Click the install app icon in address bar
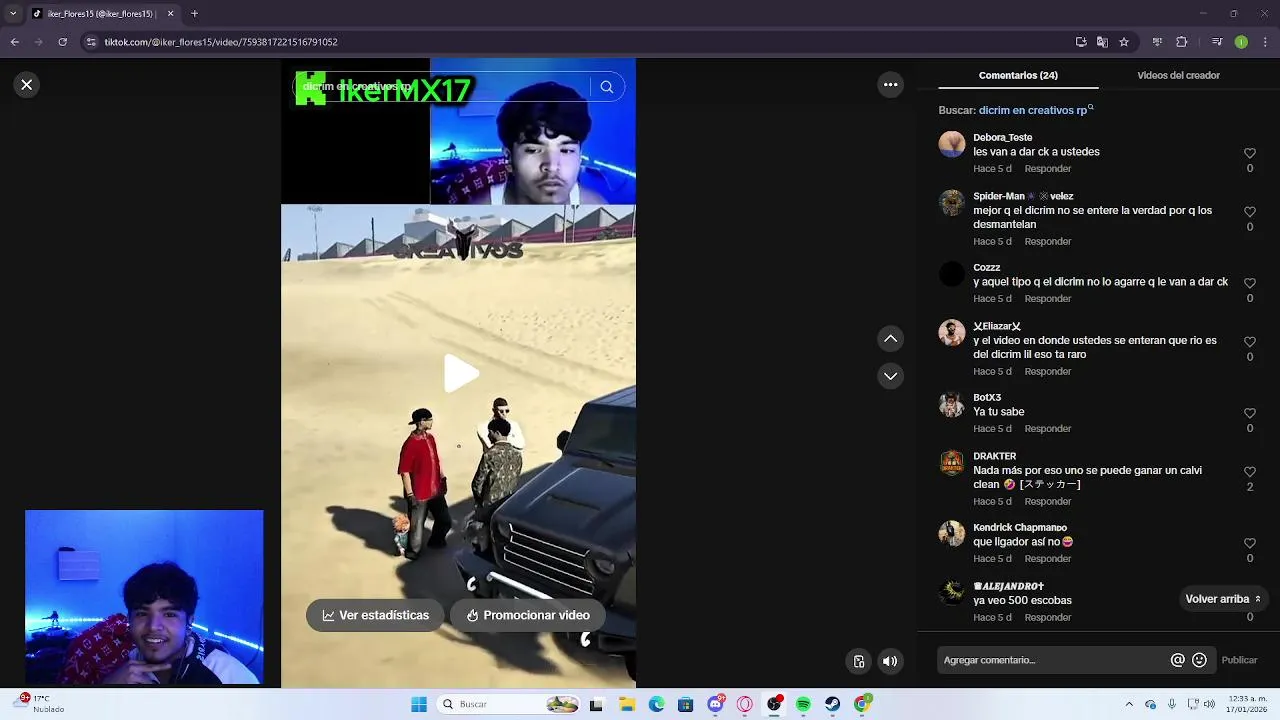1280x720 pixels. click(1081, 42)
